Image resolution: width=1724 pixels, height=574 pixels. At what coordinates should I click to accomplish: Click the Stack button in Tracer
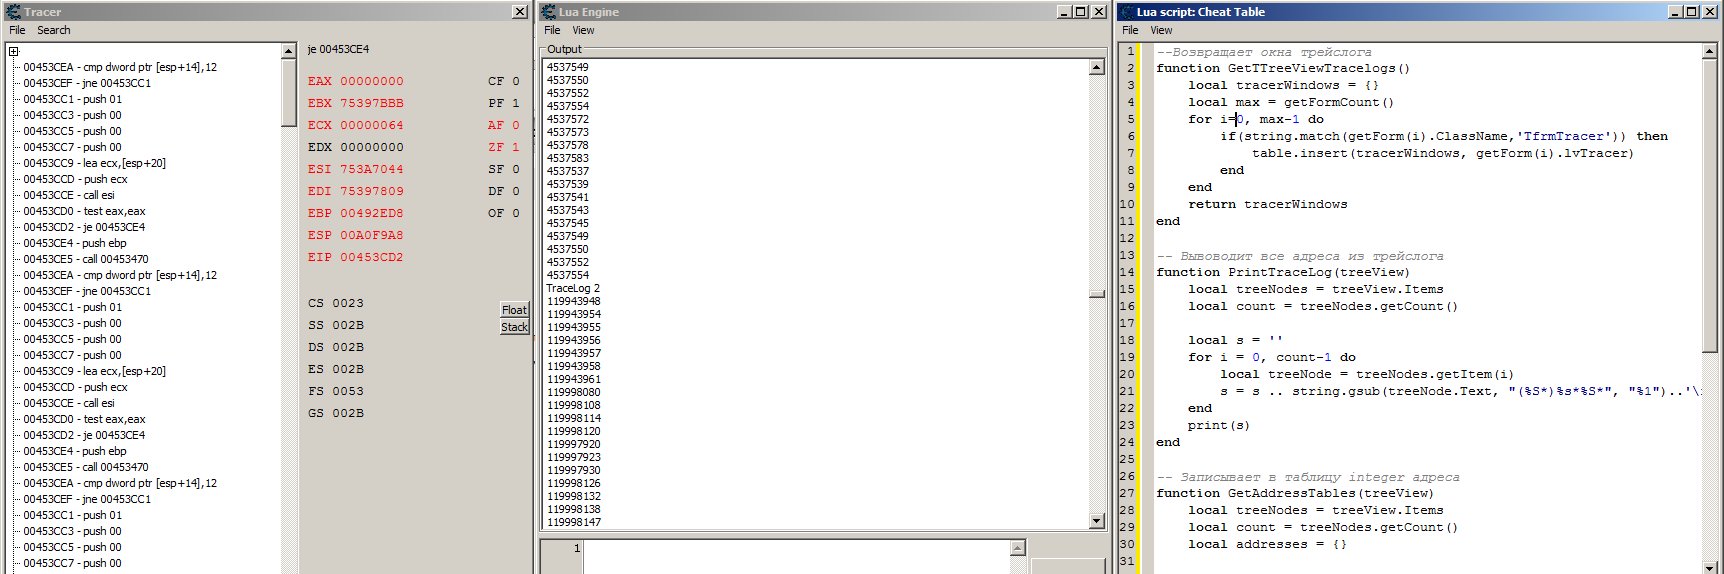[514, 327]
